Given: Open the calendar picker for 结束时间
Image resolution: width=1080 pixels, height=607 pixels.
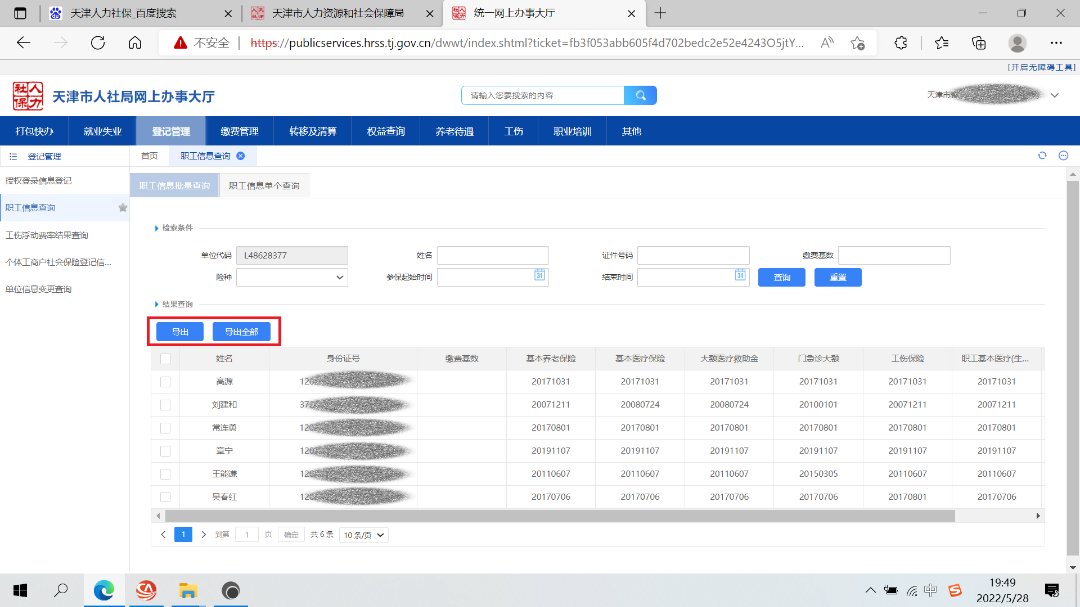Looking at the screenshot, I should 740,276.
